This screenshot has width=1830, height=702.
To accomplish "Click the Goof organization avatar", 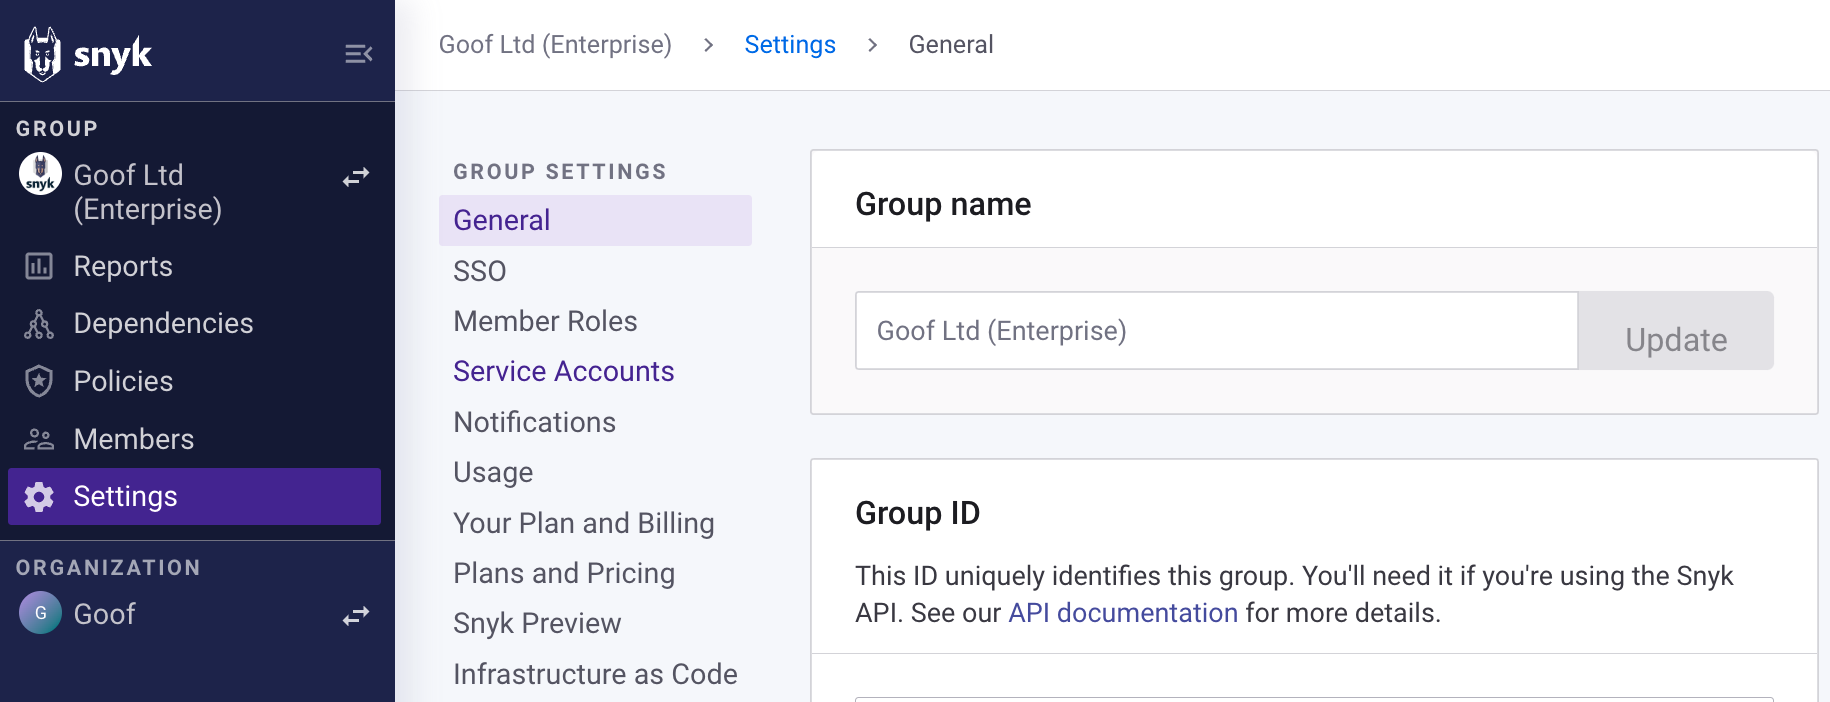I will click(40, 613).
